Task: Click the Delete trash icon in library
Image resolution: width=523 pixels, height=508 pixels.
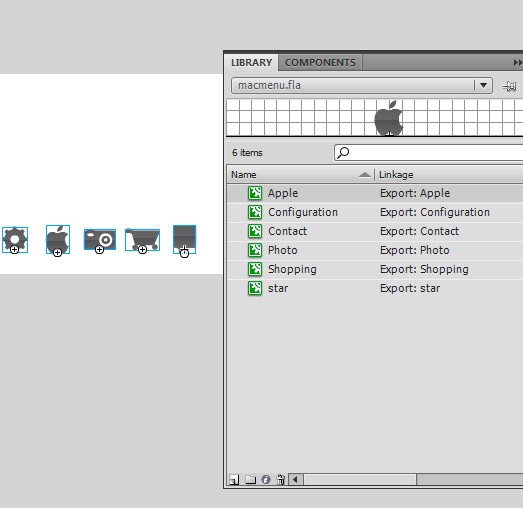Action: [x=281, y=480]
